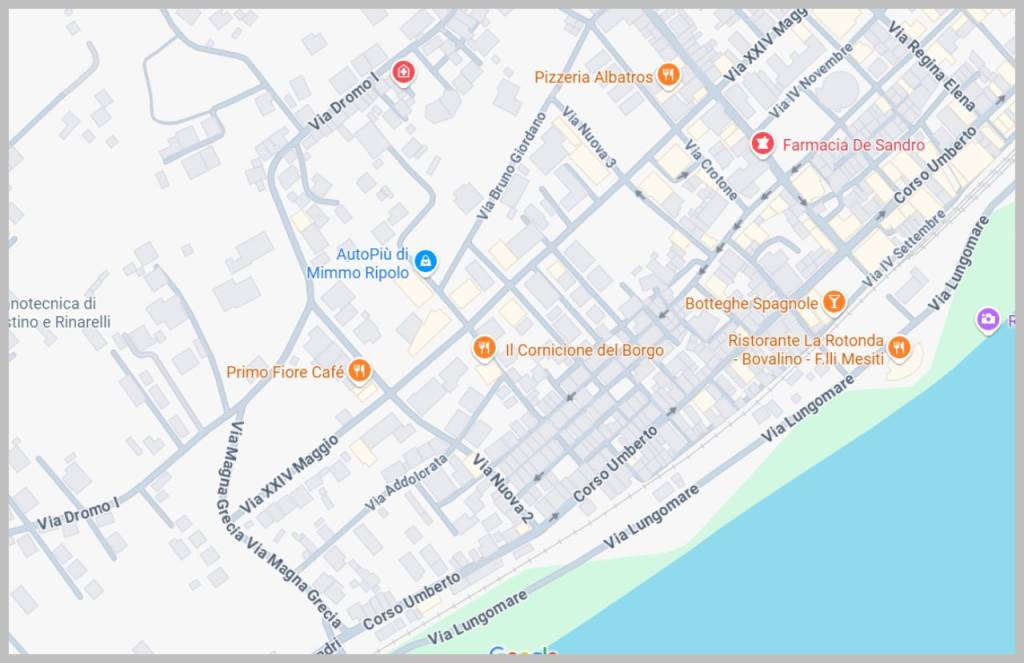The image size is (1024, 663).
Task: Select the Via Nuova 3 street label
Action: pos(589,137)
